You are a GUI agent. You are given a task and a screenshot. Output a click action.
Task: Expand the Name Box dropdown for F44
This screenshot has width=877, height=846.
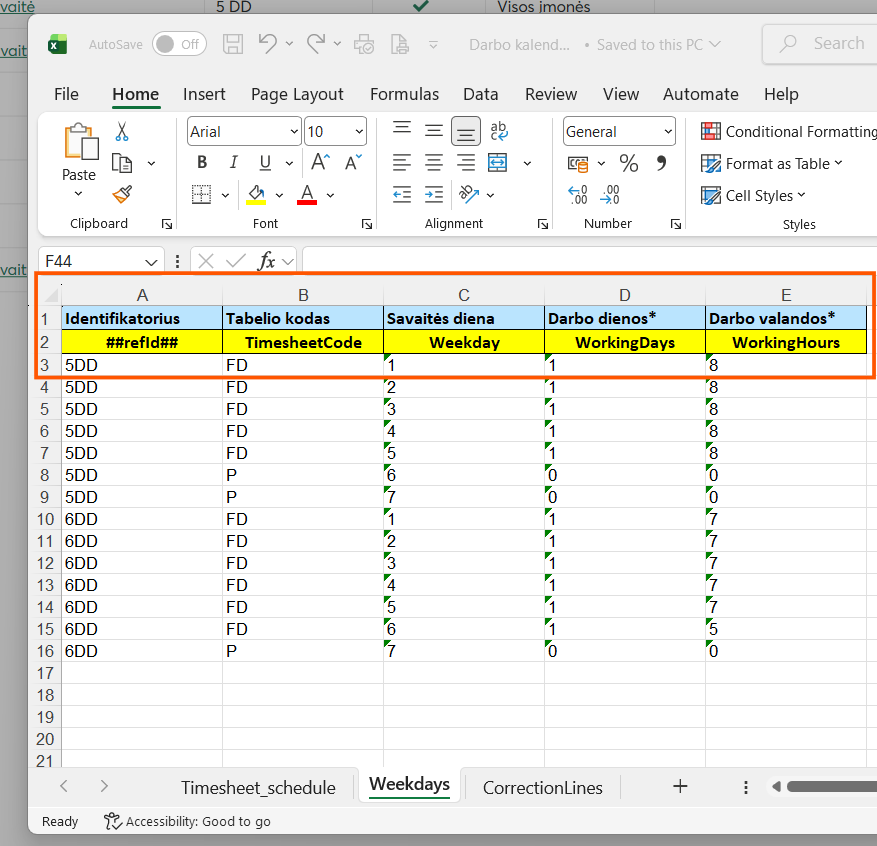point(151,261)
